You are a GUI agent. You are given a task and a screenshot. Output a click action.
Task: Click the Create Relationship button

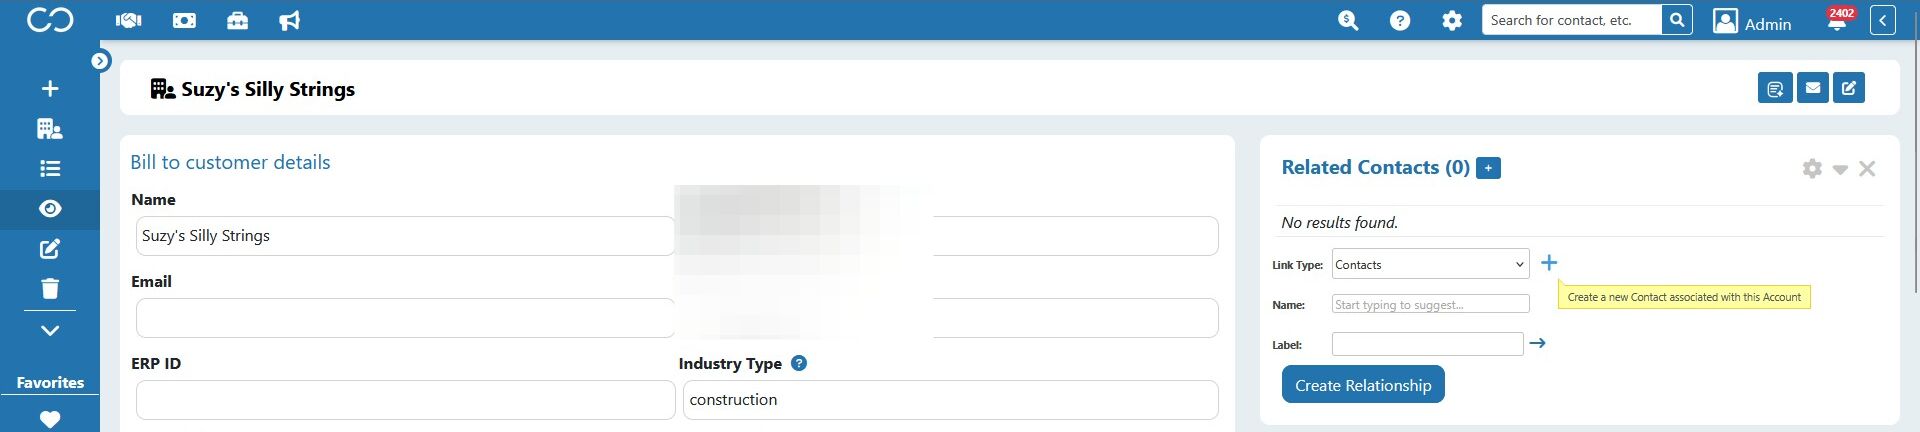[x=1363, y=385]
